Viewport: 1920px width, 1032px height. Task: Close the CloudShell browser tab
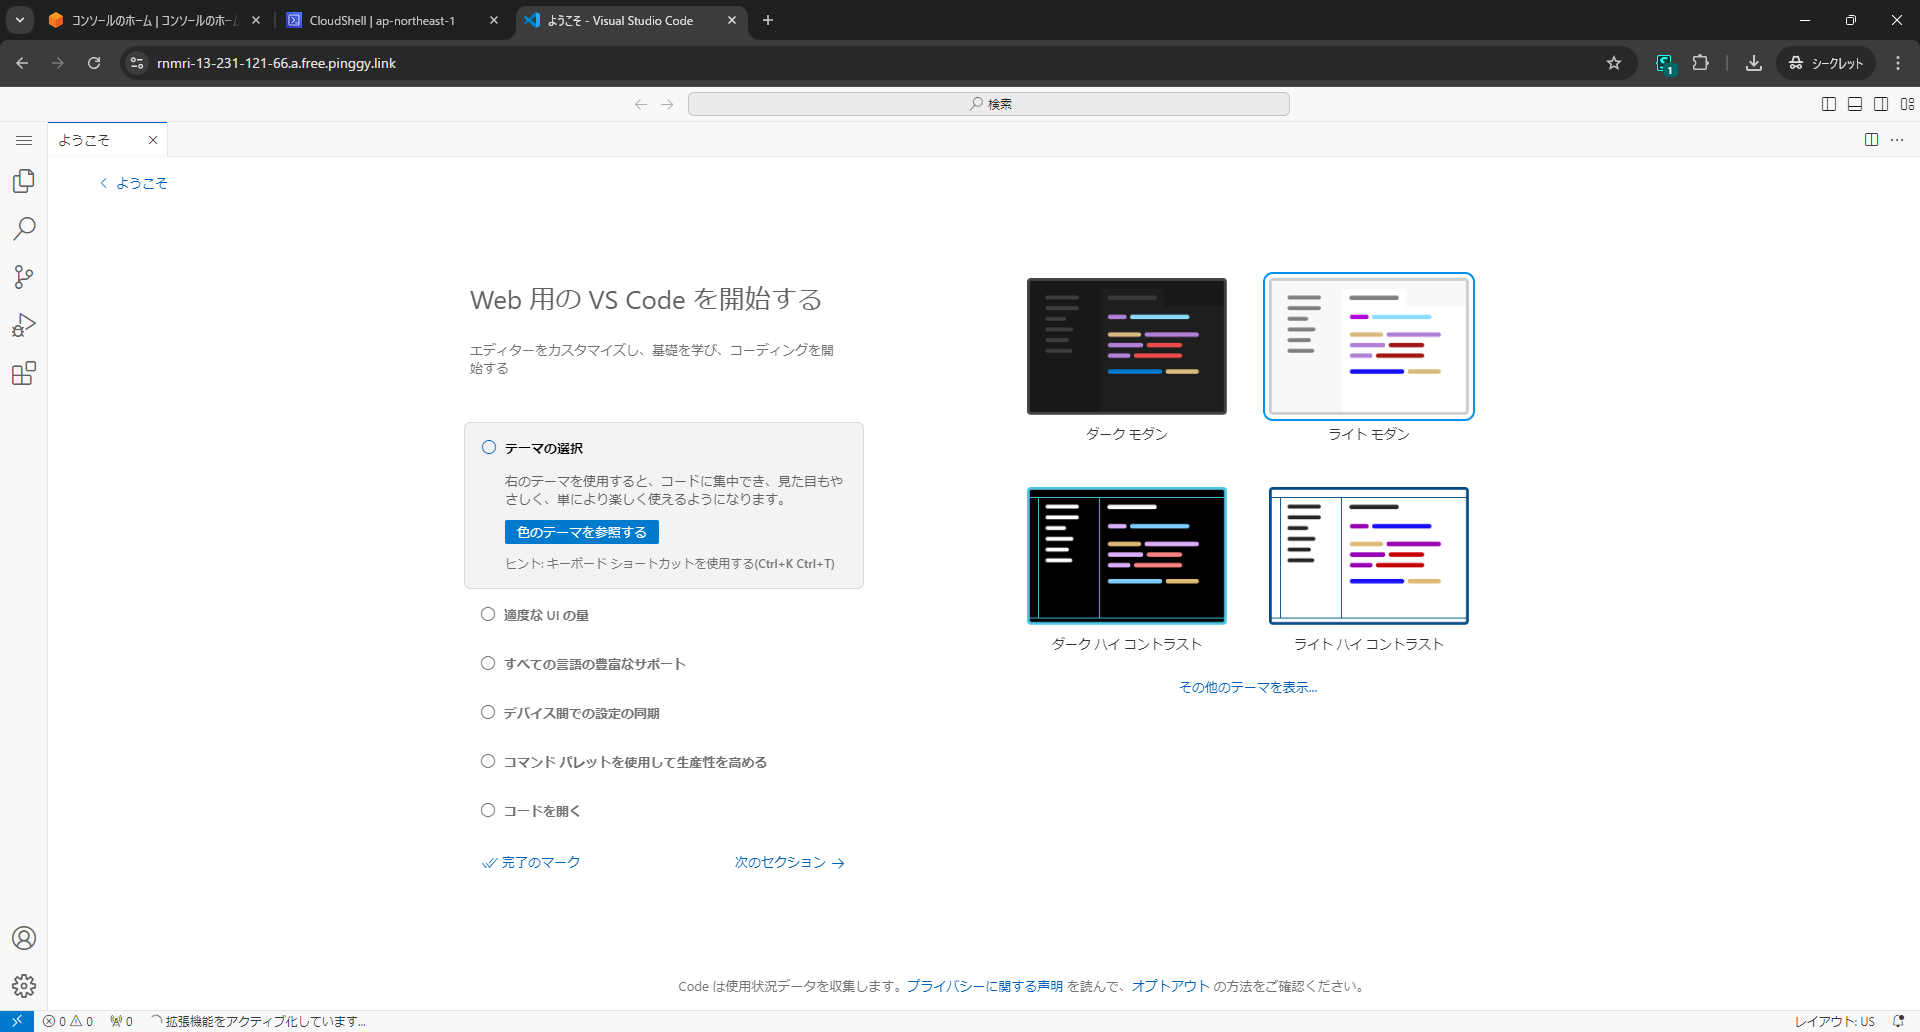(x=493, y=20)
